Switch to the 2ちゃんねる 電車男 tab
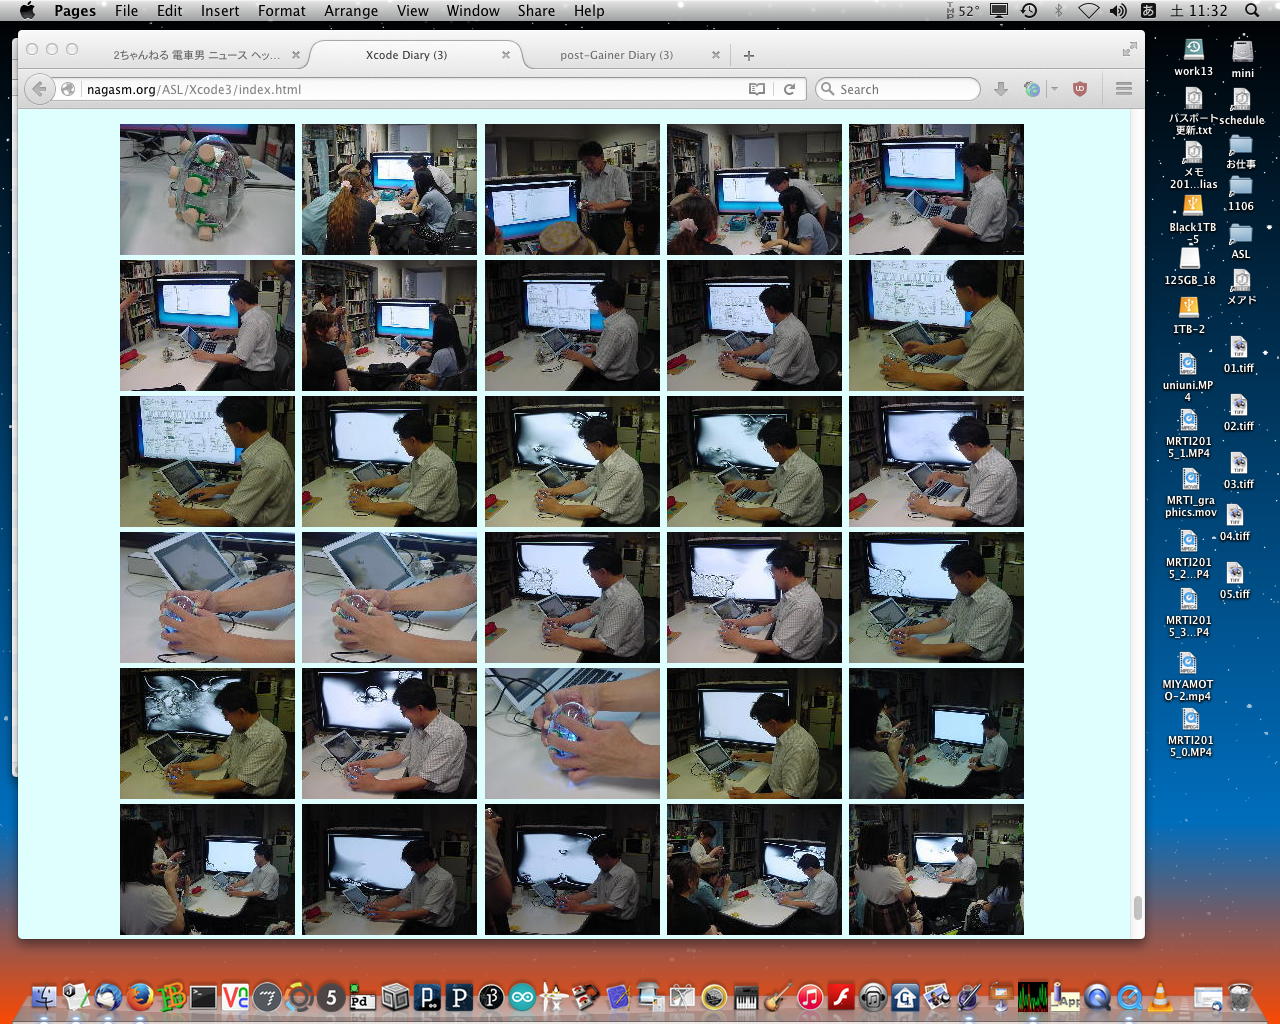 point(196,55)
